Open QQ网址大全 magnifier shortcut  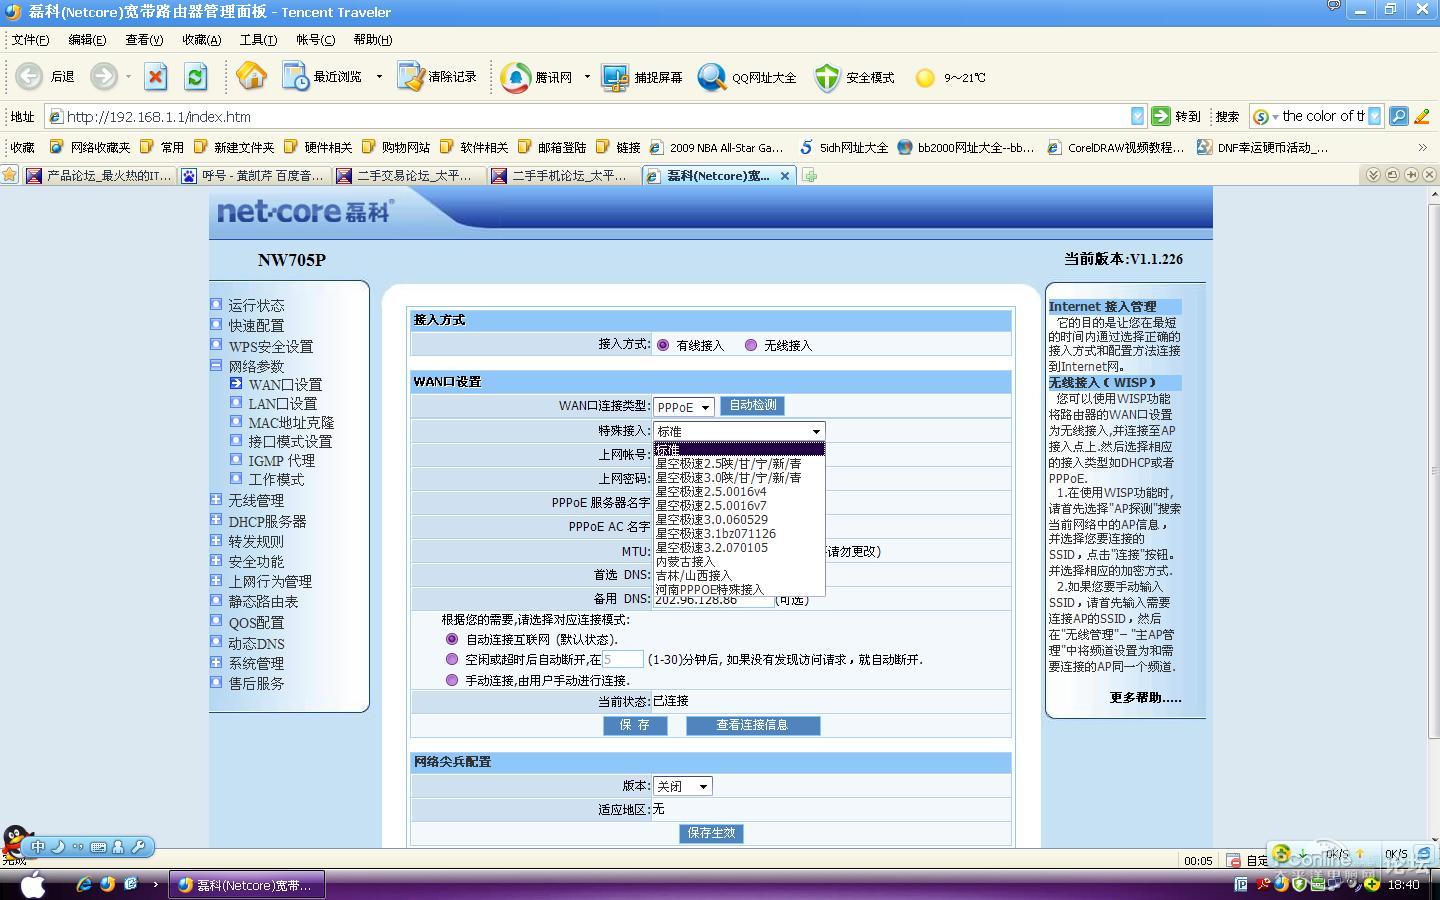[748, 77]
